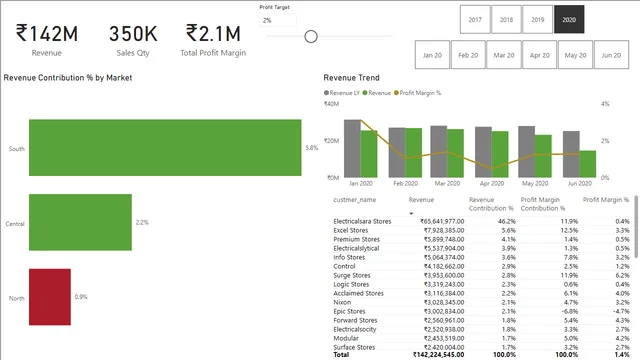Select the Modular customer row

point(482,338)
